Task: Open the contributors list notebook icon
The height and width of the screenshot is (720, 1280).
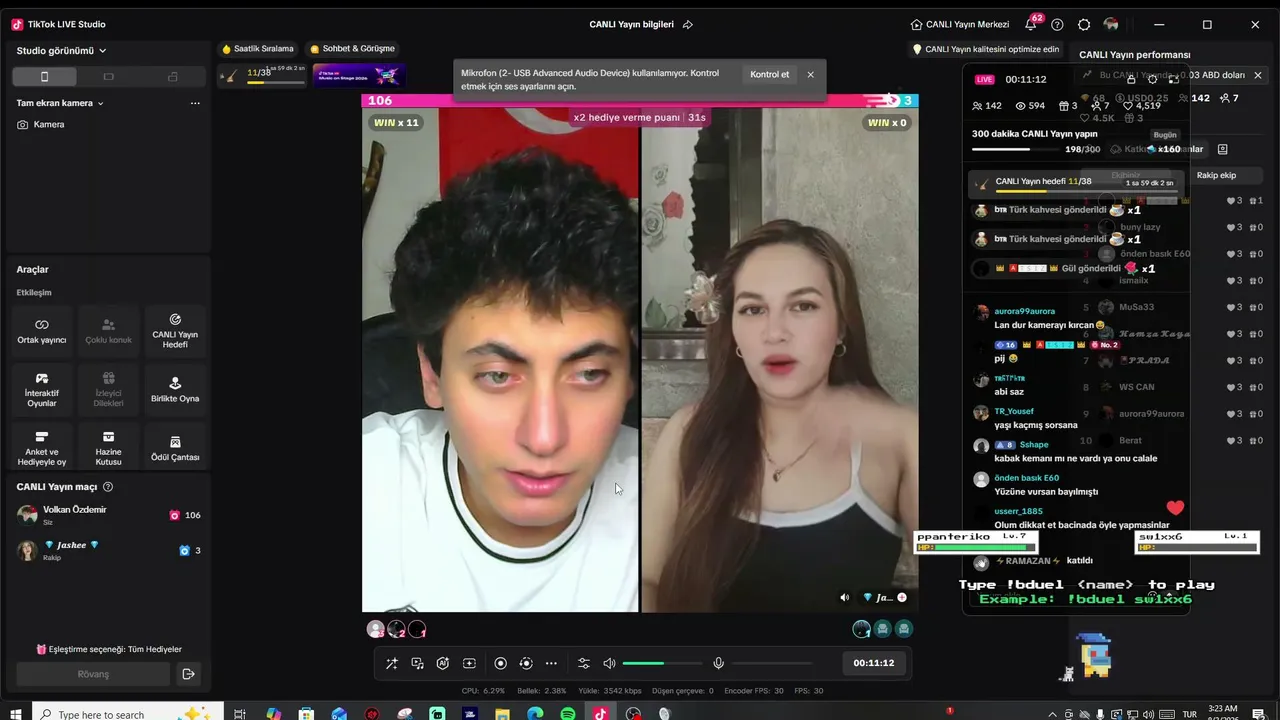Action: 1222,149
